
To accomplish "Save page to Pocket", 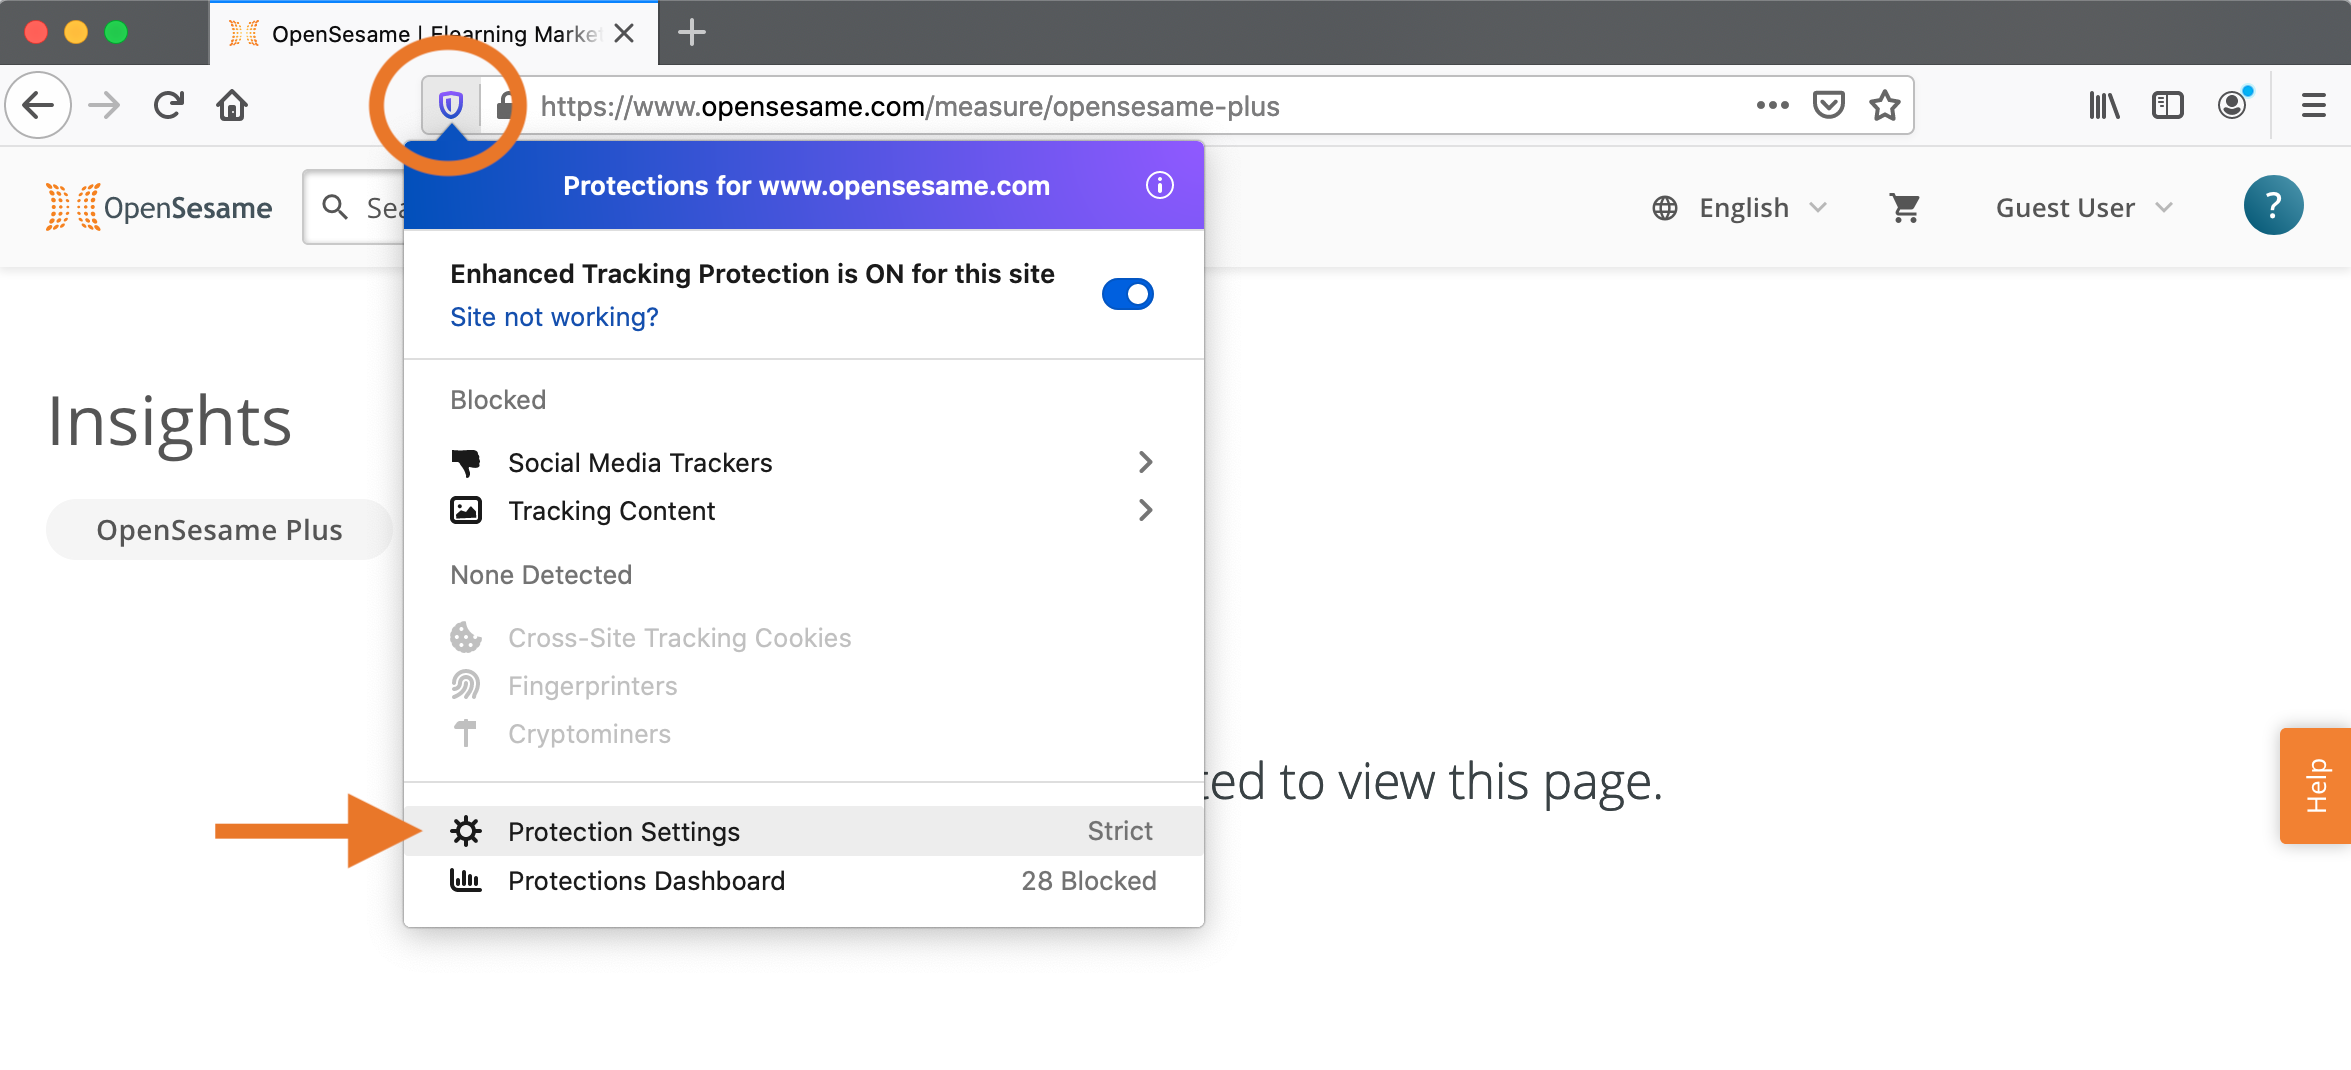I will (1828, 105).
